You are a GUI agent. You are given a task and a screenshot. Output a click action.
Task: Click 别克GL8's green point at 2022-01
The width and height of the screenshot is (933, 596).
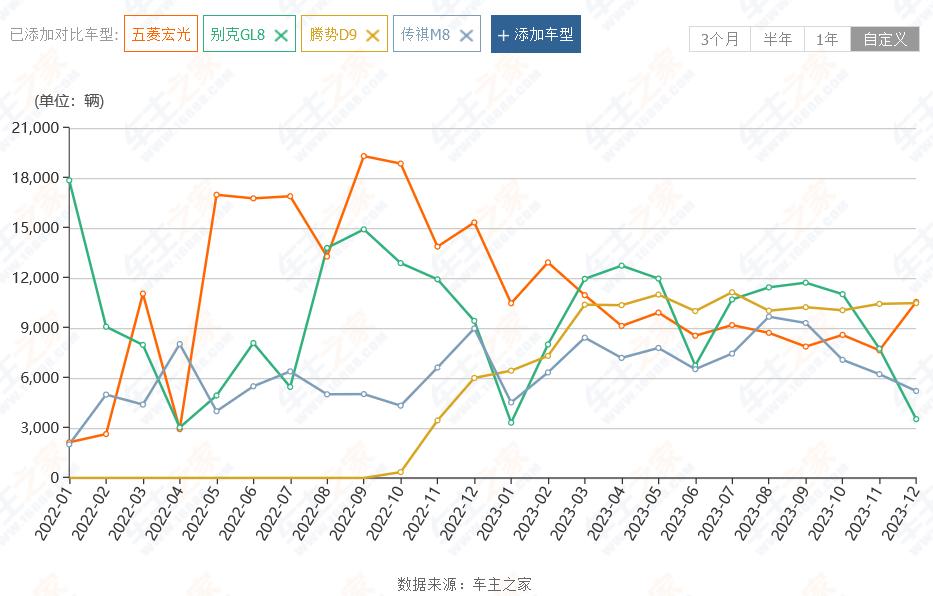(x=68, y=180)
